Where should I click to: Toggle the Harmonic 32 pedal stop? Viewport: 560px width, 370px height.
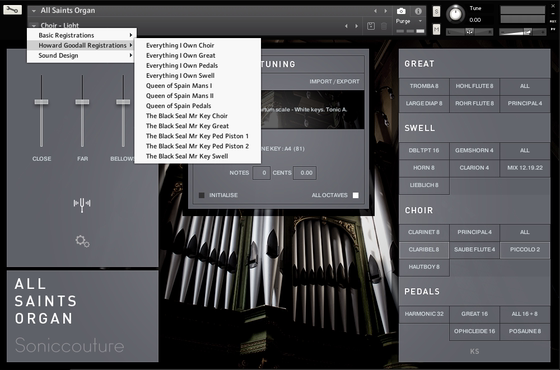pyautogui.click(x=424, y=314)
